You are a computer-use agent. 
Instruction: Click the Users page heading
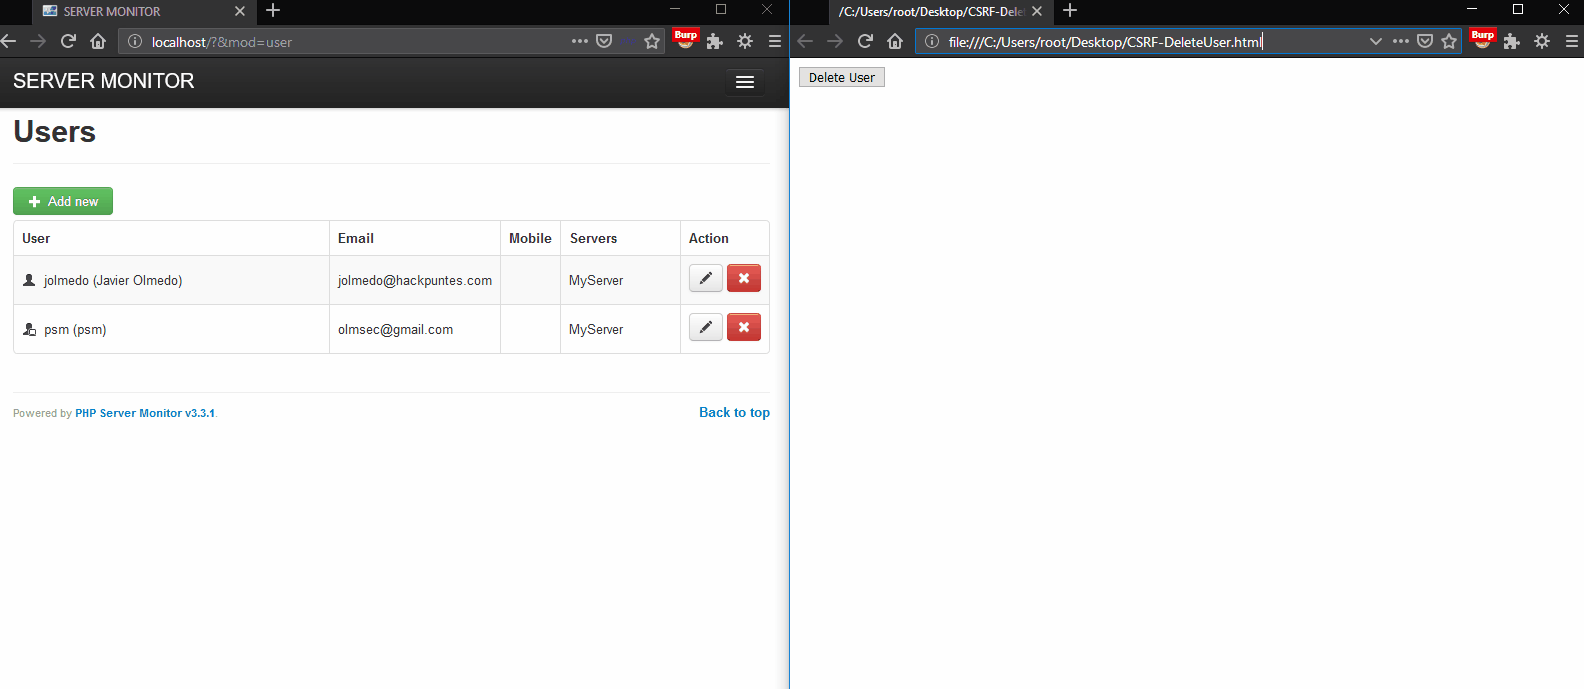(x=55, y=132)
